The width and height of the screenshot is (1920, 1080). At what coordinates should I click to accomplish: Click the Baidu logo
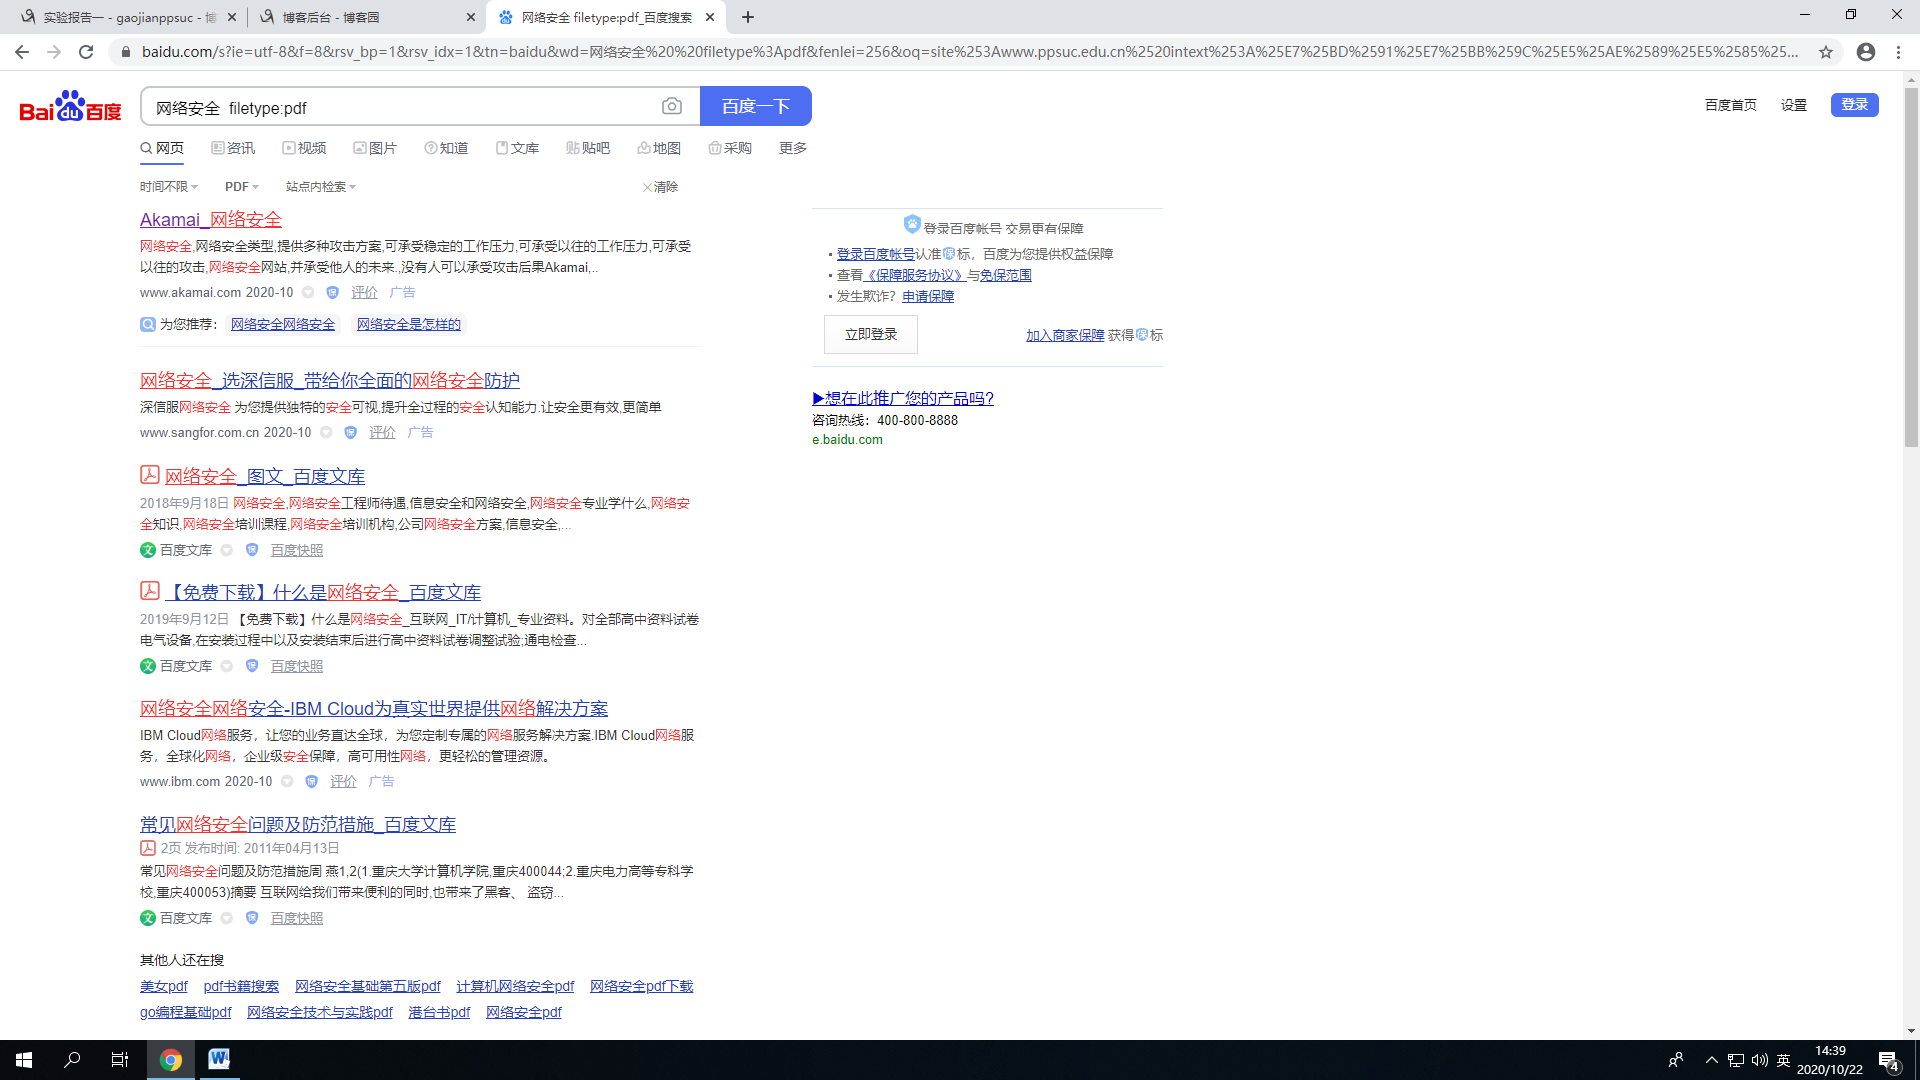pos(70,106)
